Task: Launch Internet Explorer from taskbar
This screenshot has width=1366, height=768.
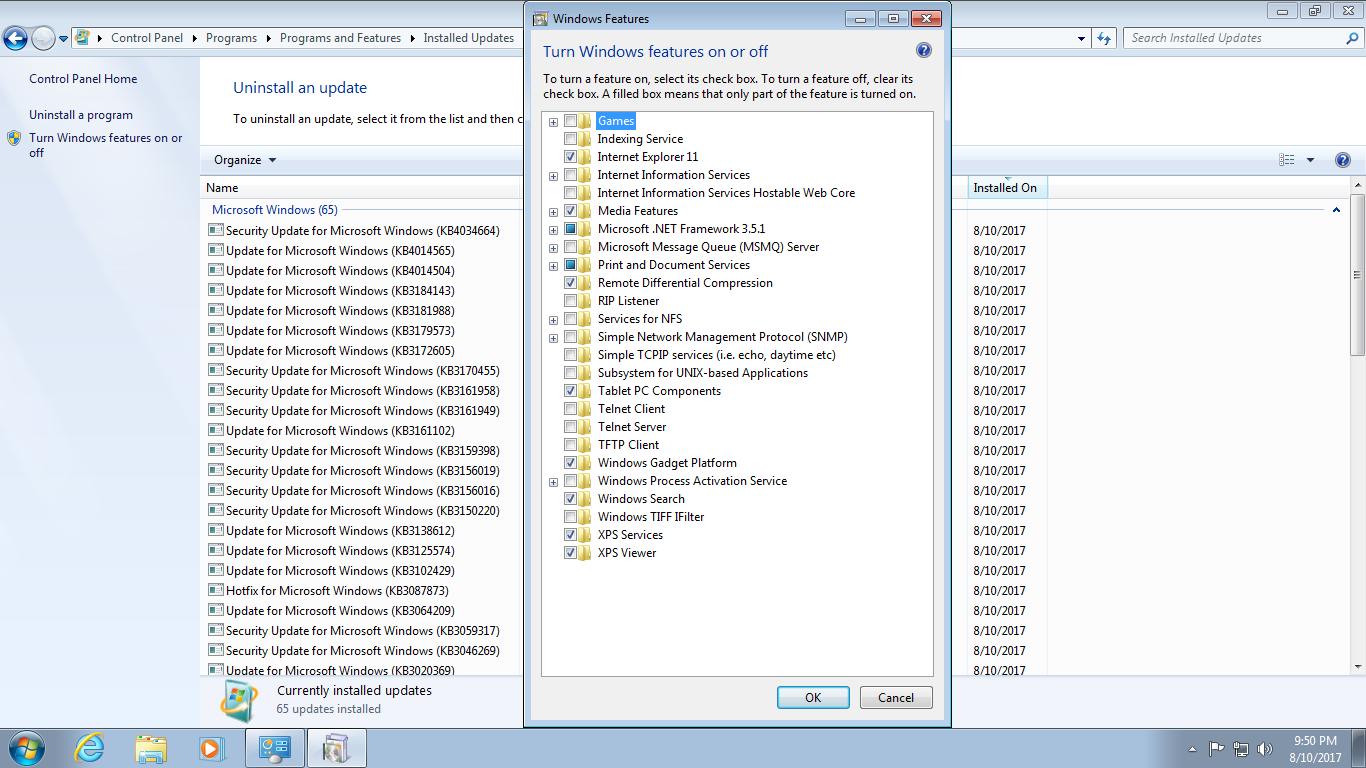Action: [x=90, y=748]
